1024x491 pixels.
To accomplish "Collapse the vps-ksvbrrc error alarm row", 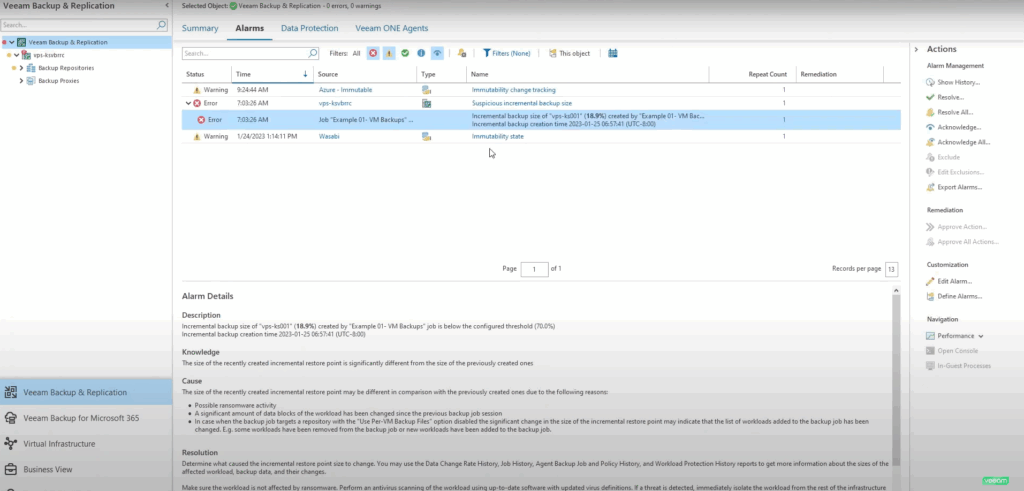I will [188, 103].
